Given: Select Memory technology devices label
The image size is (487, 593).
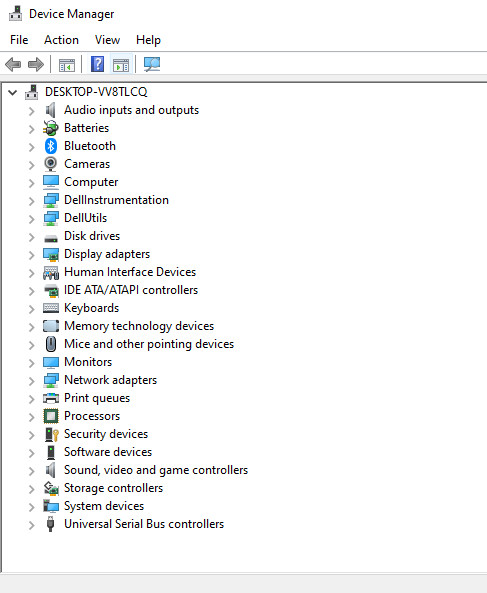Looking at the screenshot, I should click(x=139, y=326).
